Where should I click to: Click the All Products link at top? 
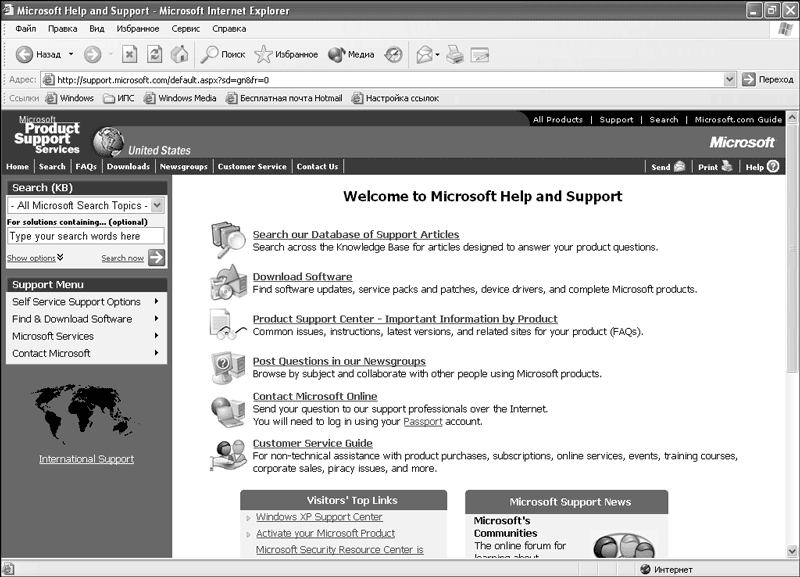(558, 119)
